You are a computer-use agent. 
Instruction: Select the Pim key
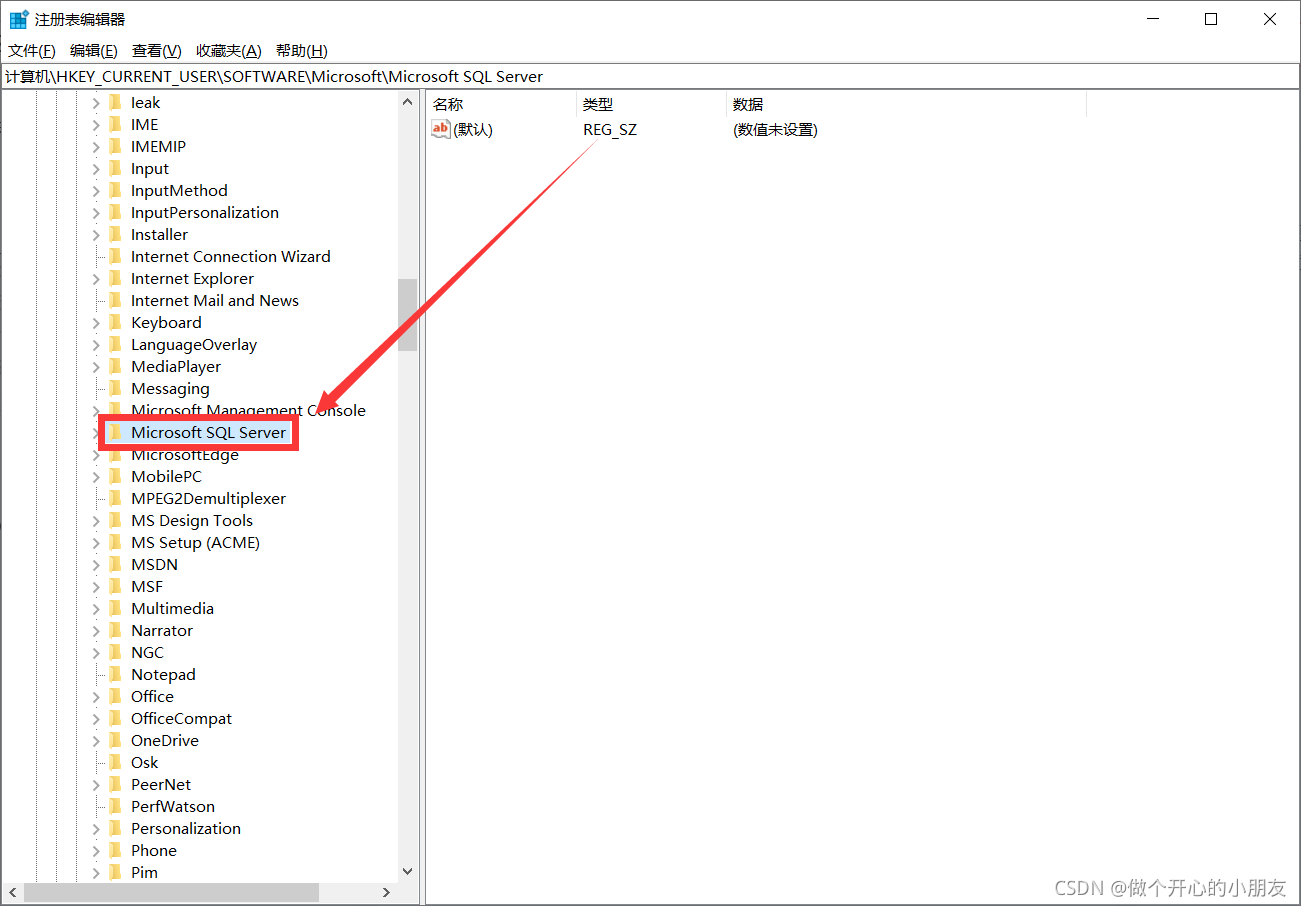(144, 872)
